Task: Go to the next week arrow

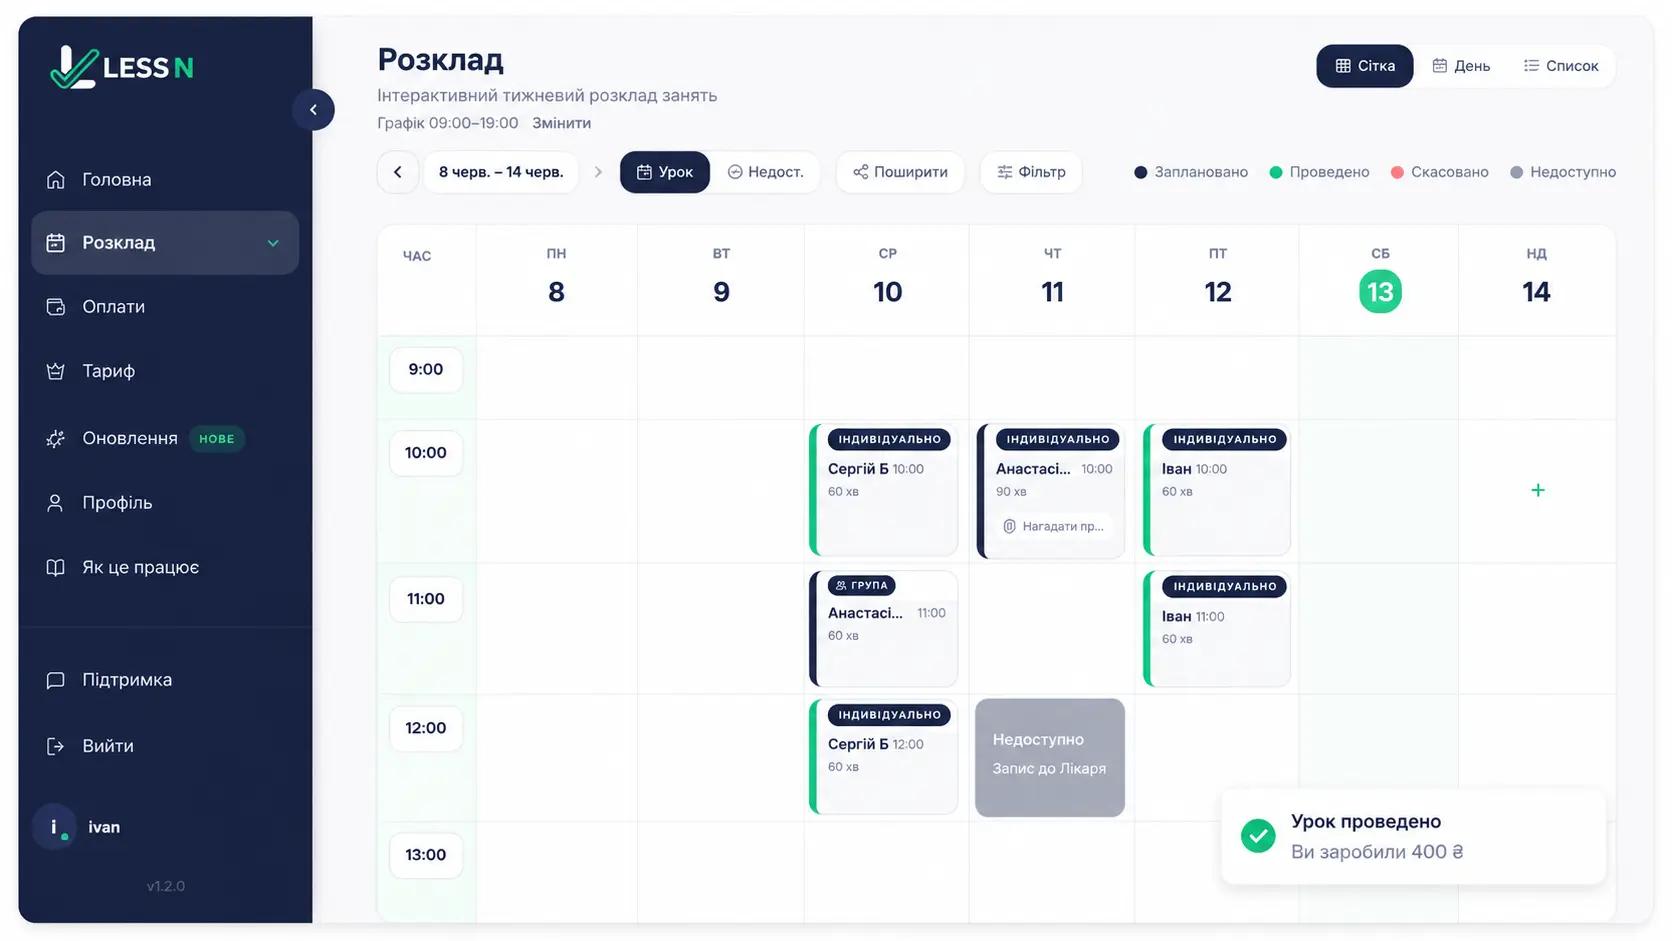Action: pos(598,172)
